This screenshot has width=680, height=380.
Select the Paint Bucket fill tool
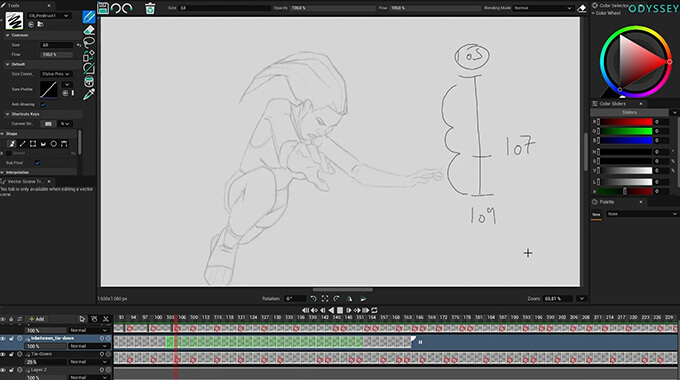coord(89,81)
